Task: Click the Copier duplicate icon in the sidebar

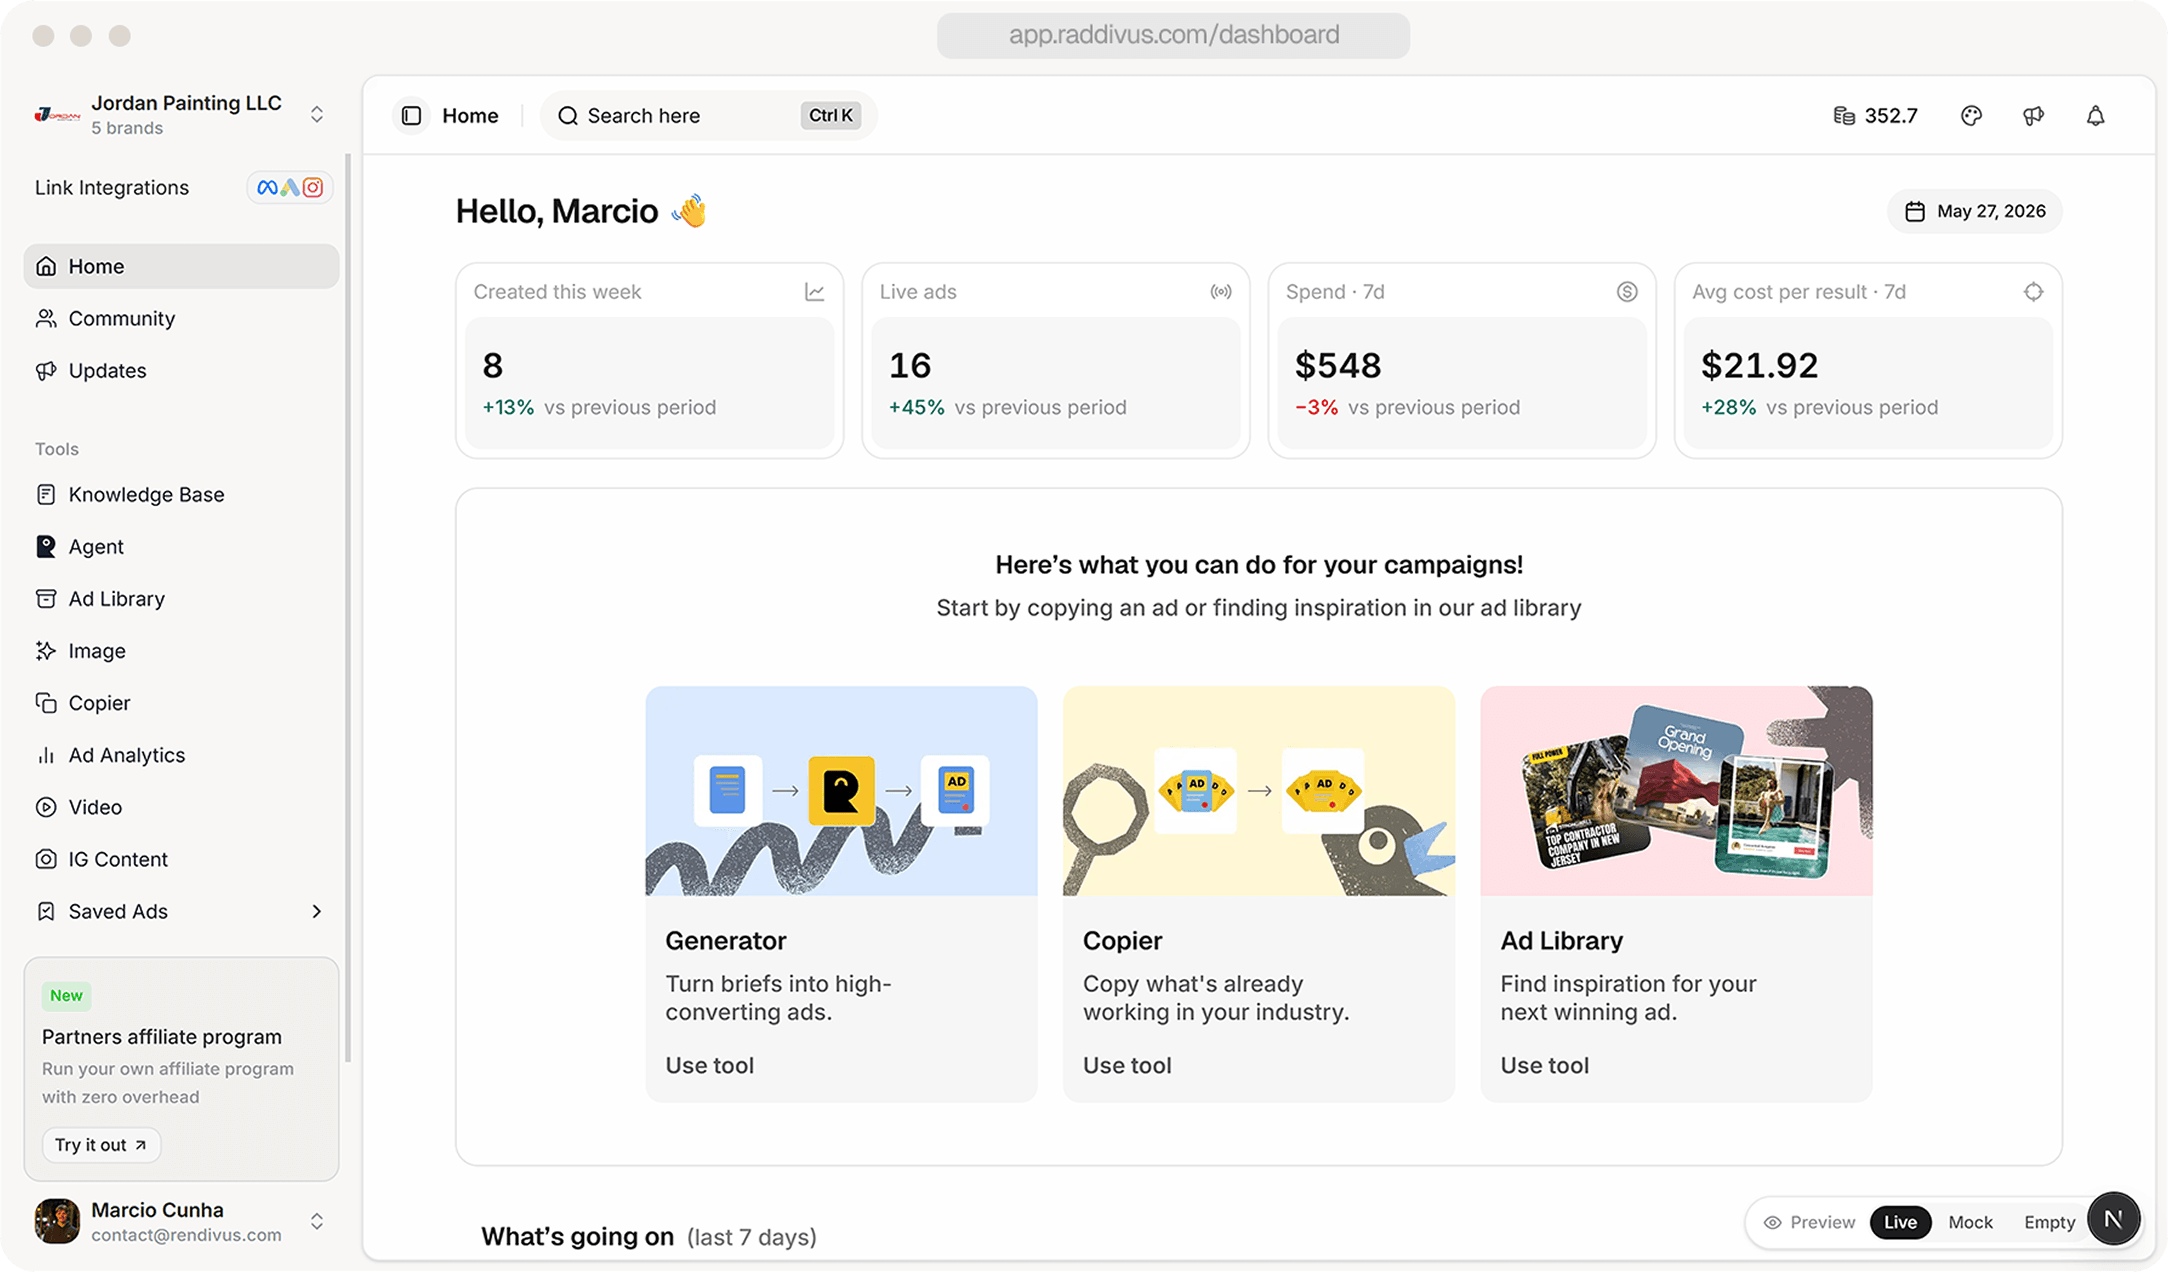Action: pyautogui.click(x=46, y=703)
